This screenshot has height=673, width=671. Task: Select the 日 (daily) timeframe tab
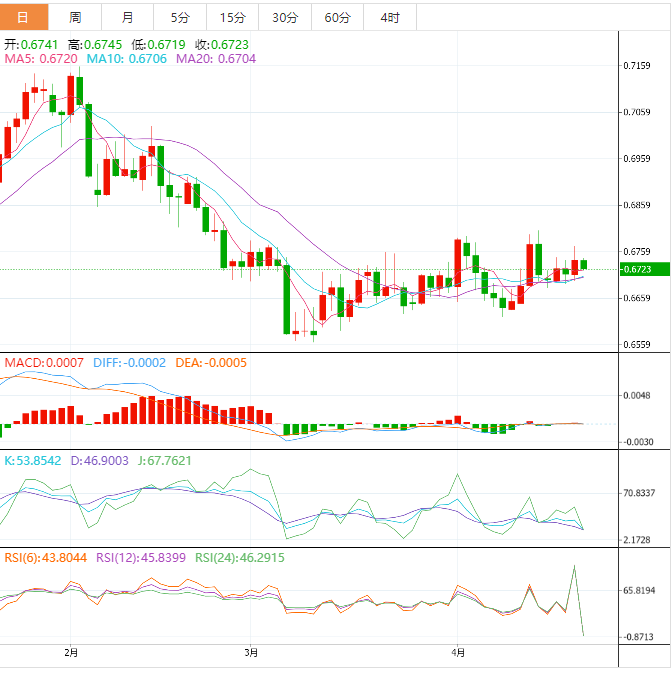pos(24,18)
